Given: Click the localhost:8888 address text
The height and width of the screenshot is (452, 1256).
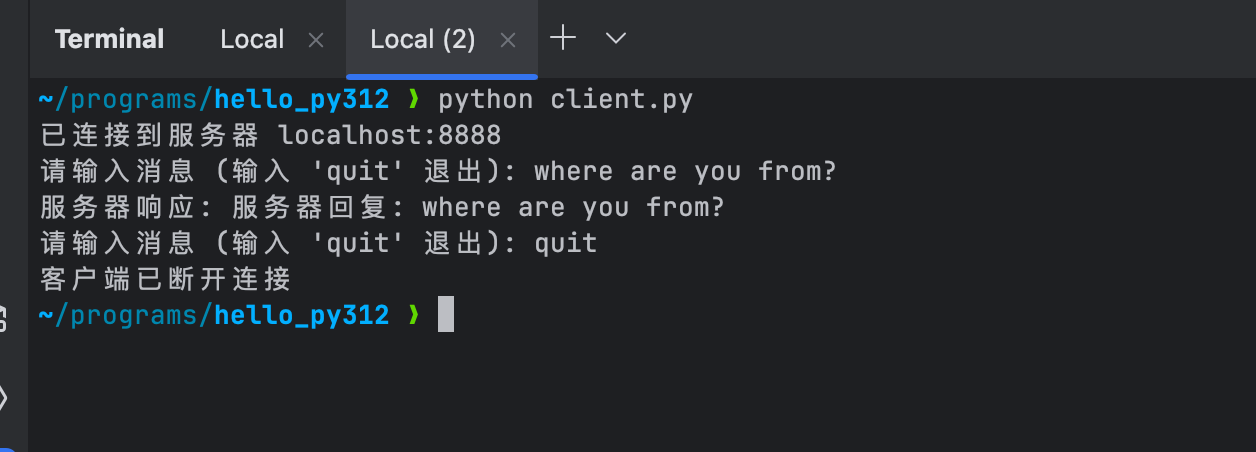Looking at the screenshot, I should (389, 135).
